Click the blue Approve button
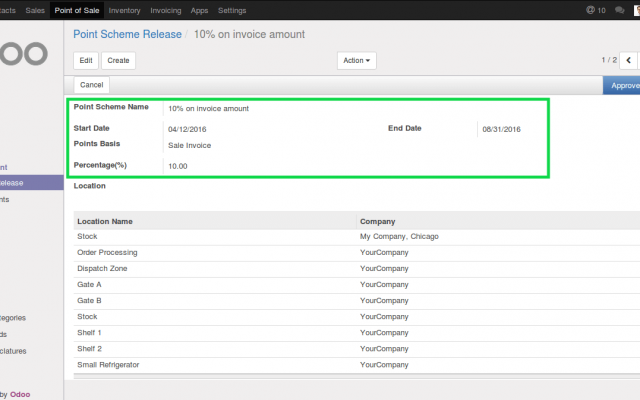This screenshot has width=640, height=400. (x=624, y=85)
